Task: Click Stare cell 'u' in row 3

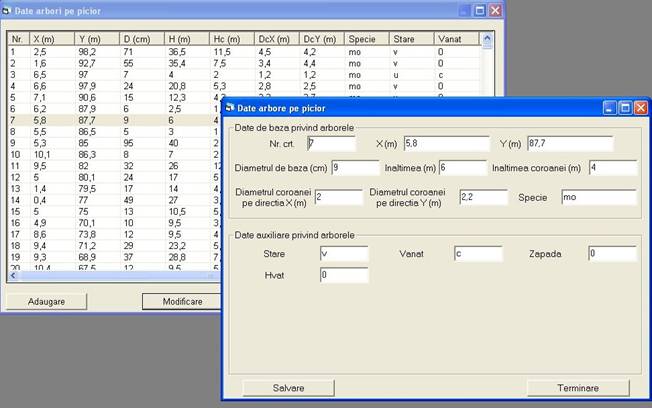Action: click(x=396, y=75)
